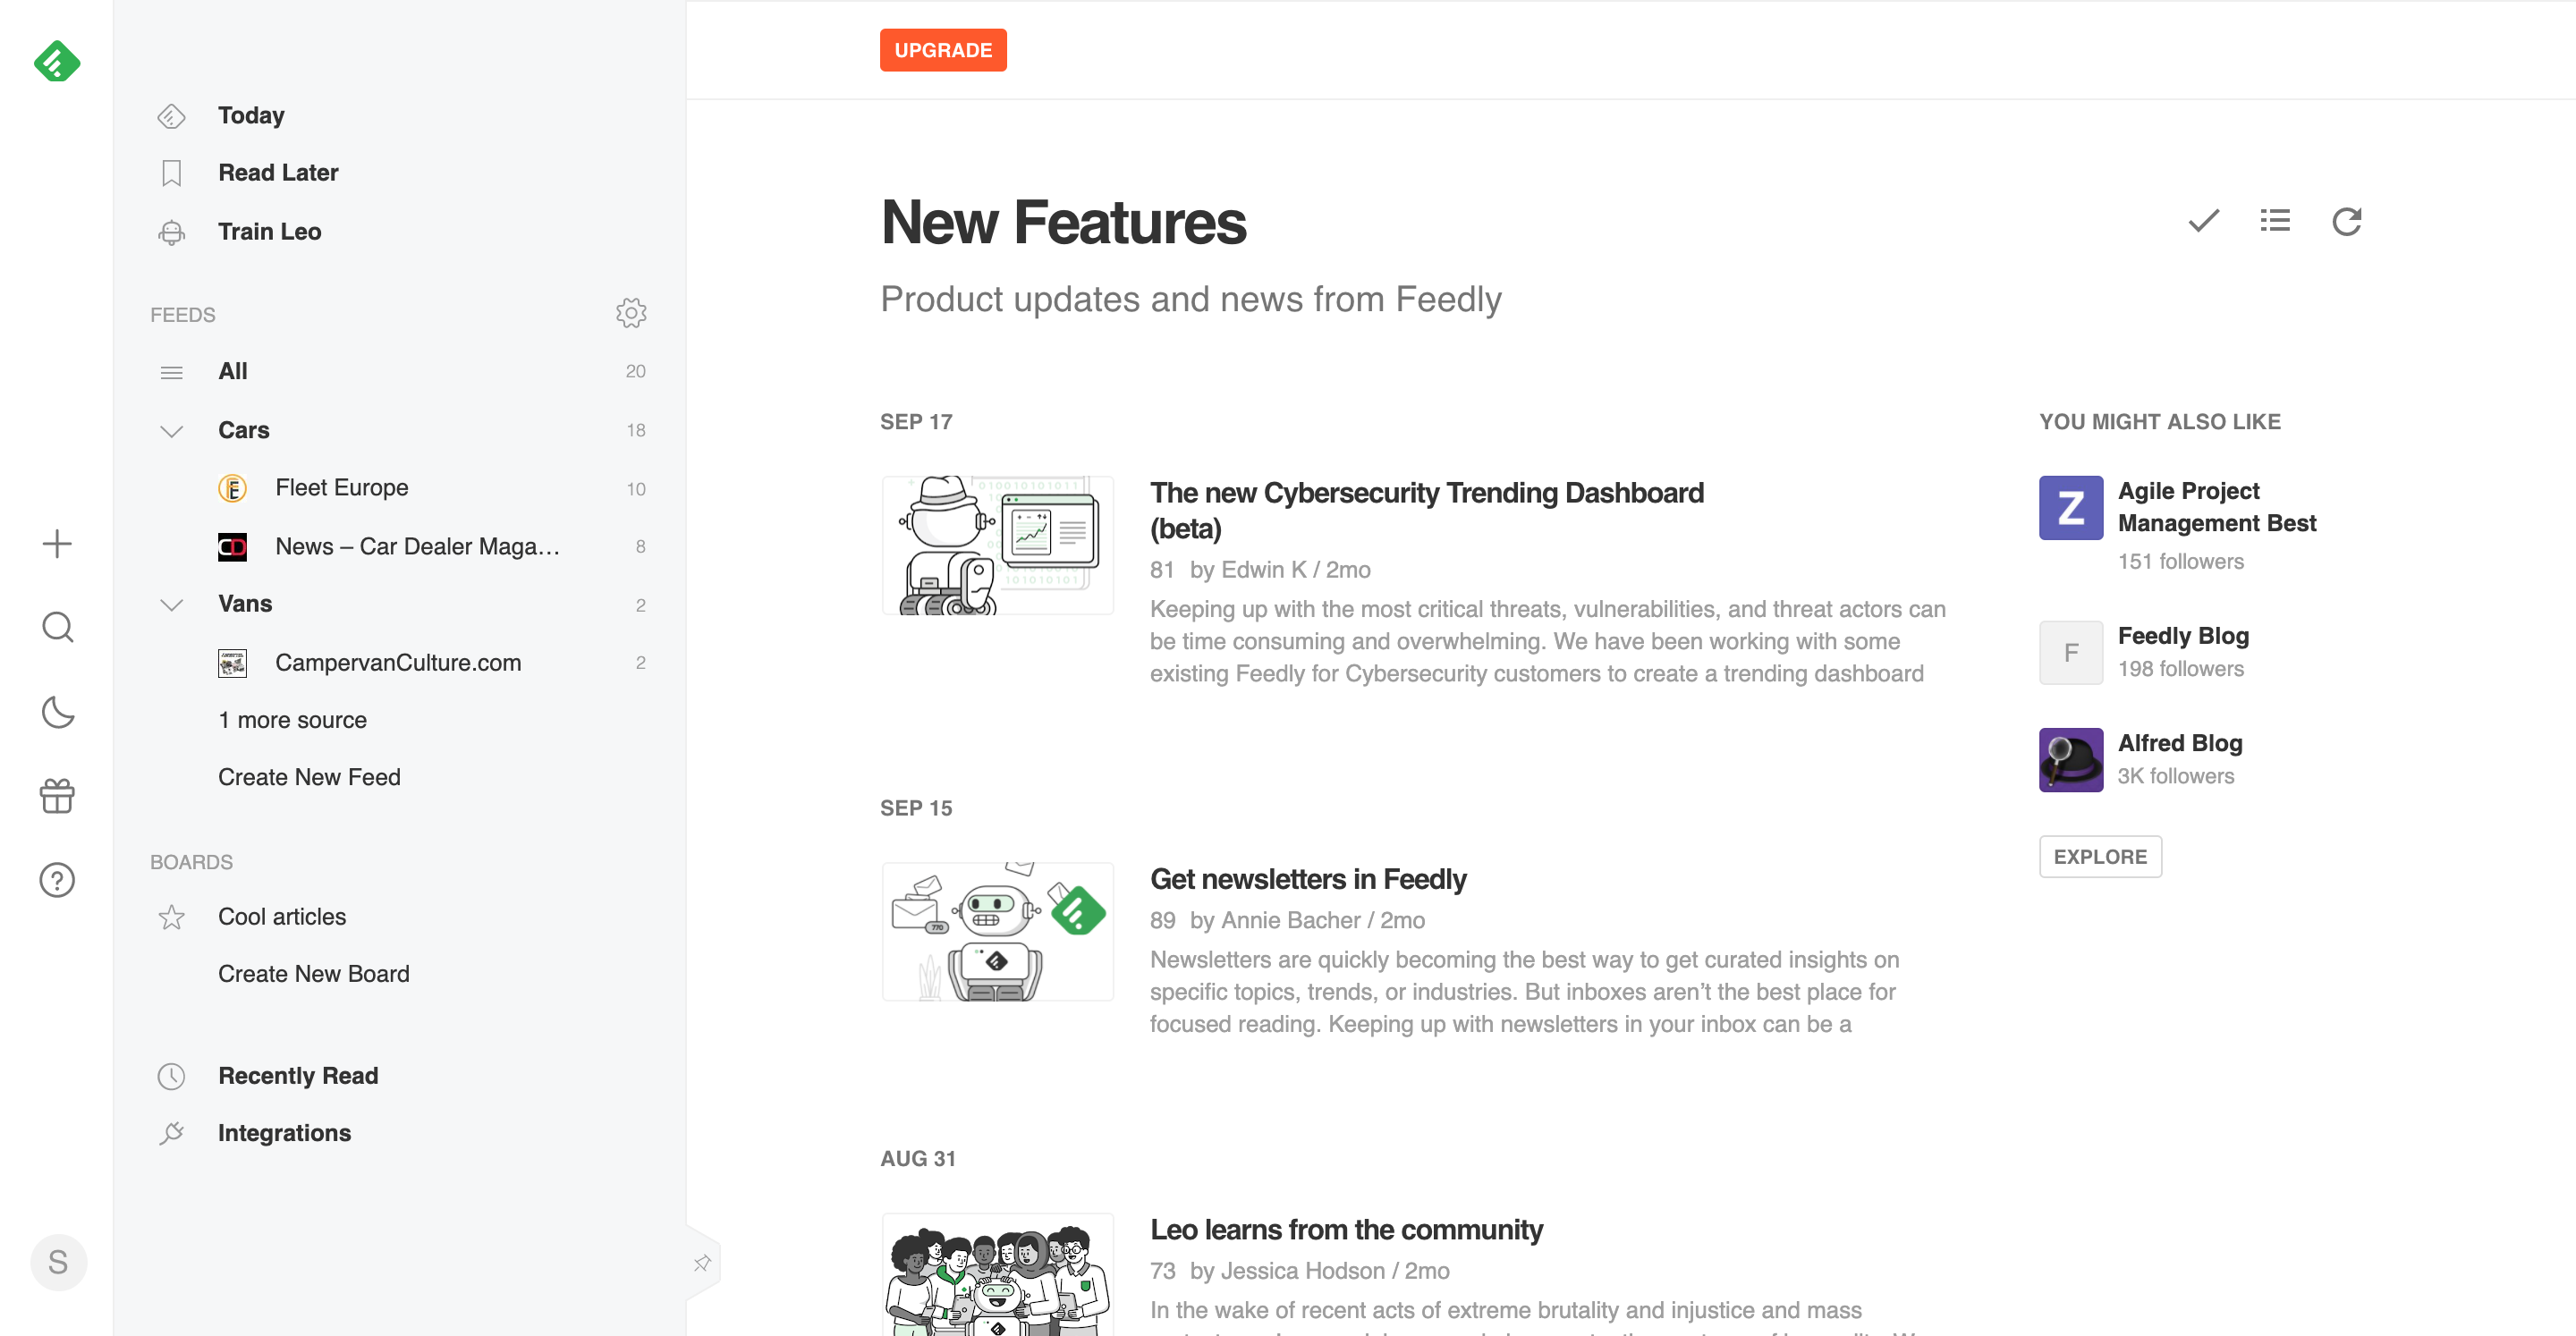Click the Fleet Europe feed item

point(341,486)
